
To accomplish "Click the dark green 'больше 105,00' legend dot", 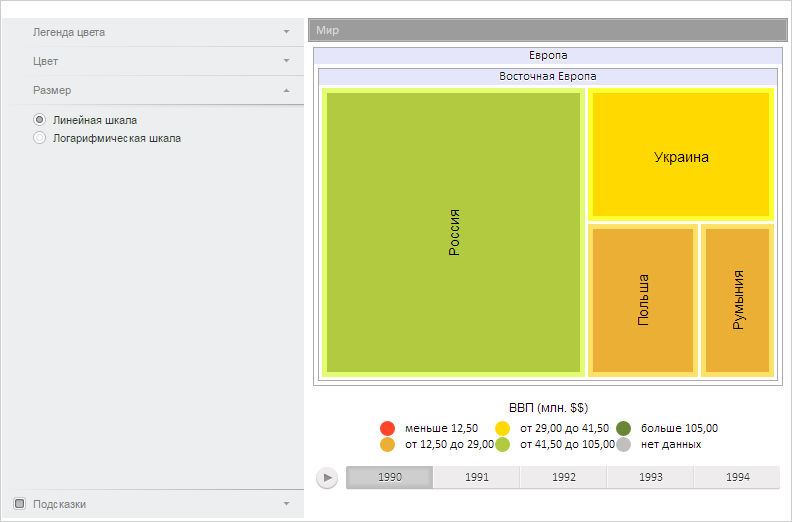I will [x=624, y=428].
